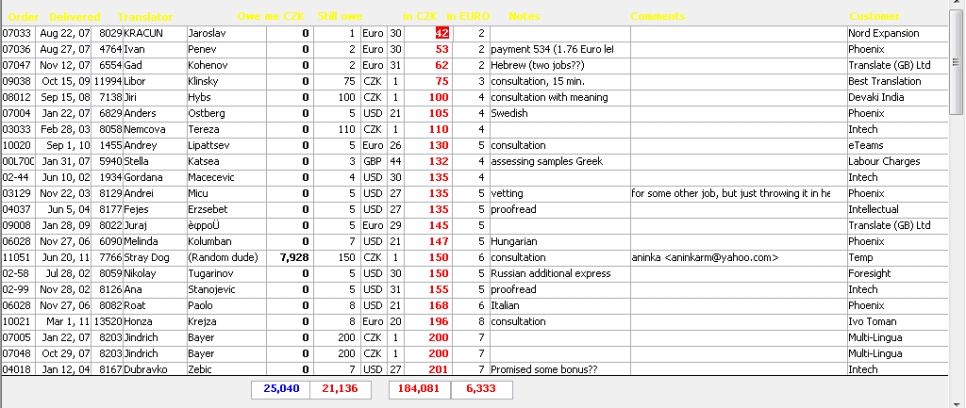
Task: Select order 07005 cell
Action: coord(18,338)
